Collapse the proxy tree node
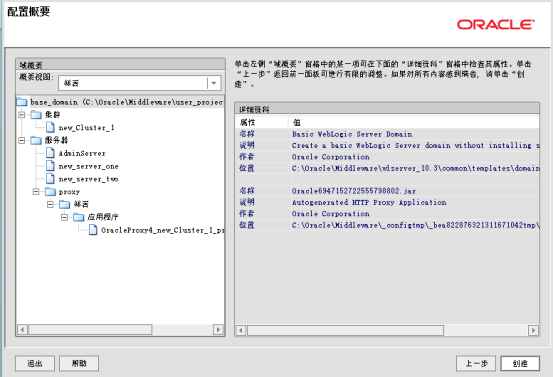Image resolution: width=553 pixels, height=377 pixels. click(36, 191)
